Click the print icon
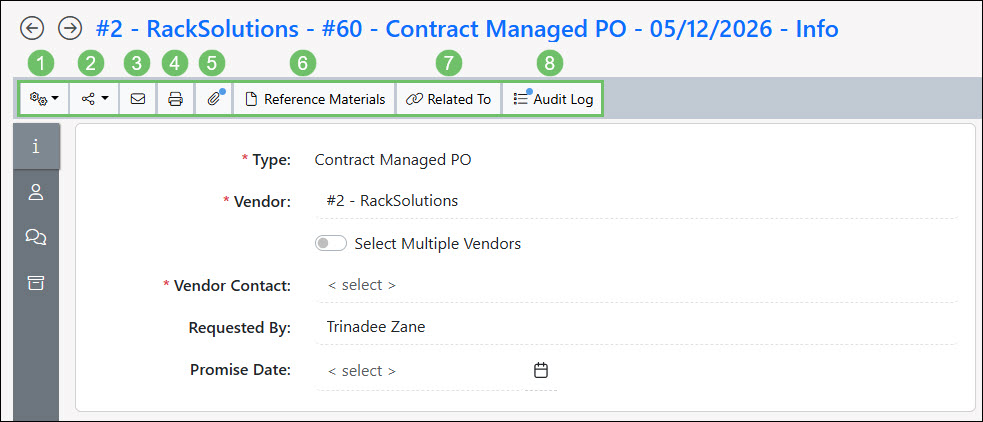Viewport: 983px width, 422px height. [176, 98]
